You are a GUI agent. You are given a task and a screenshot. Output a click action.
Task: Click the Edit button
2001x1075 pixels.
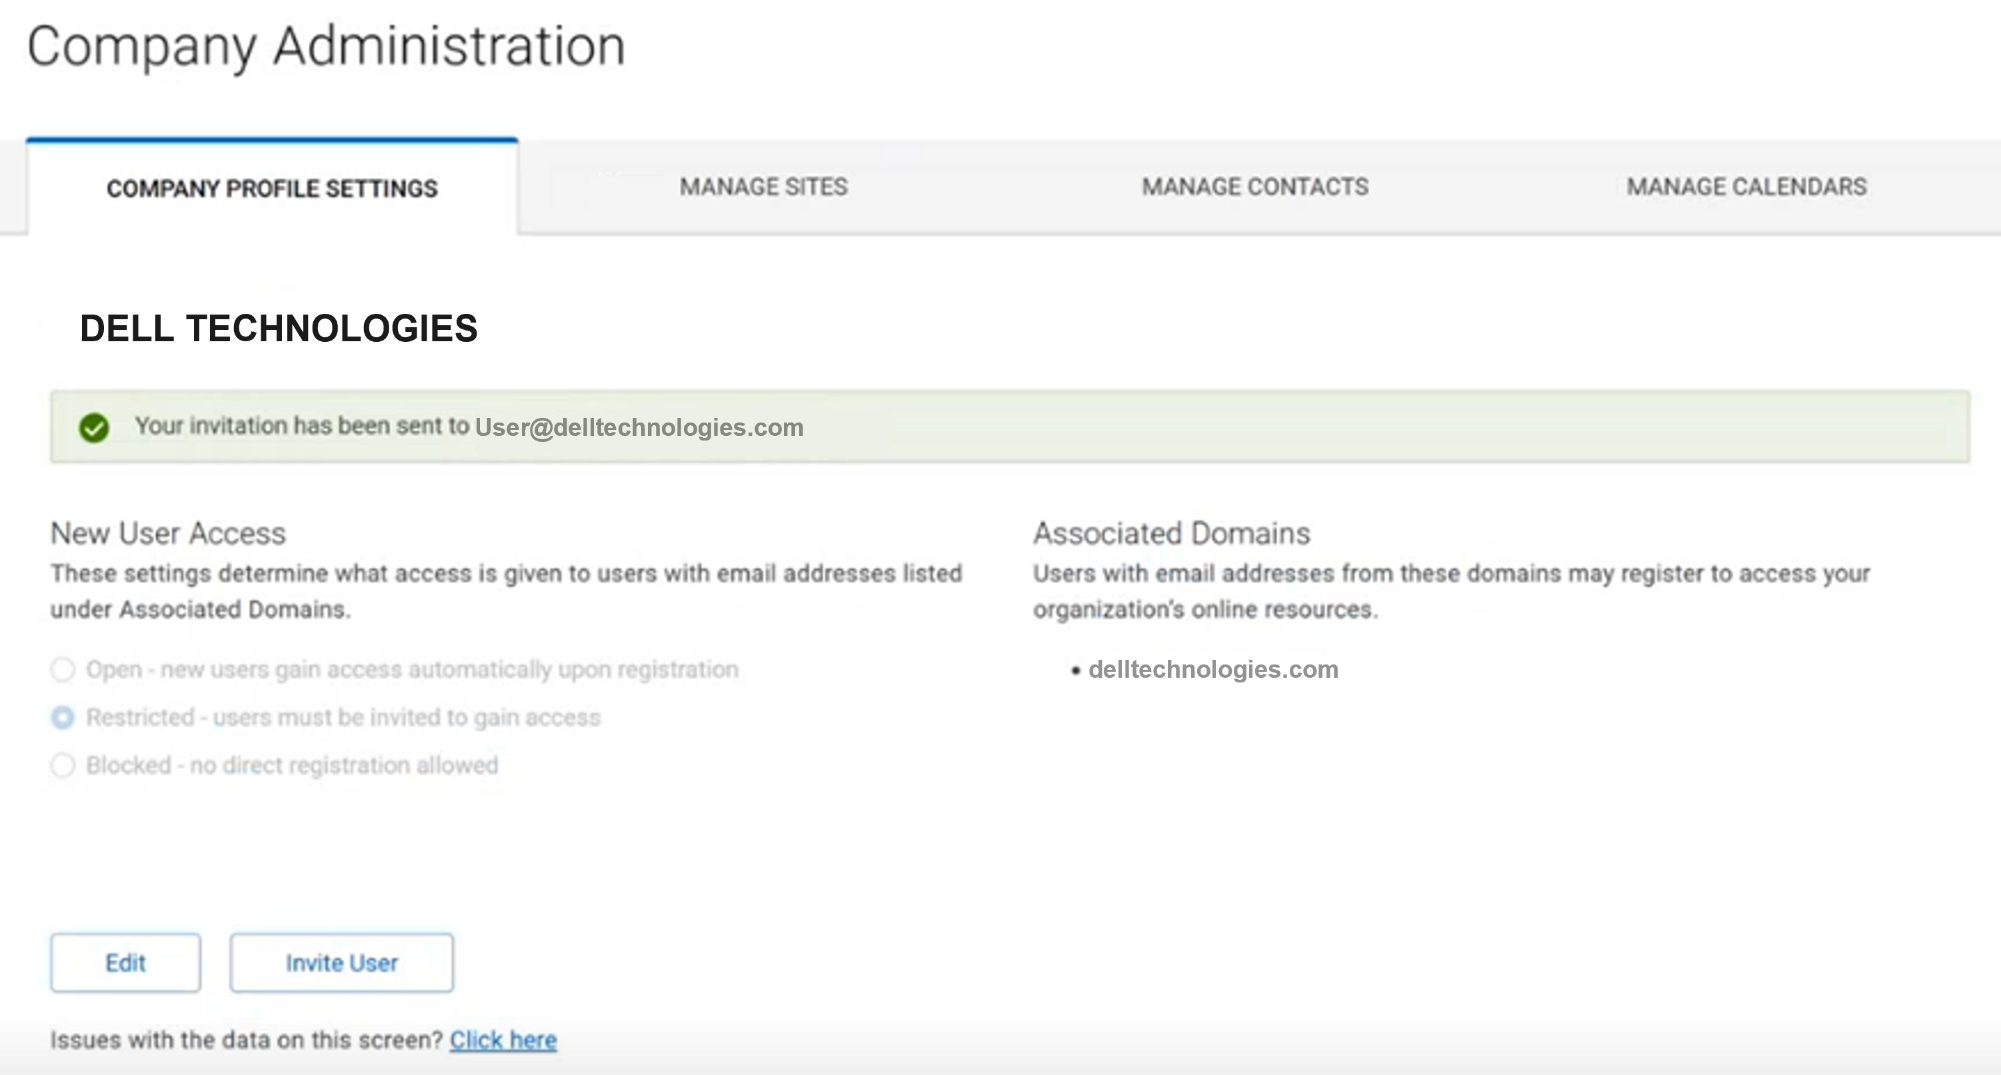click(124, 962)
